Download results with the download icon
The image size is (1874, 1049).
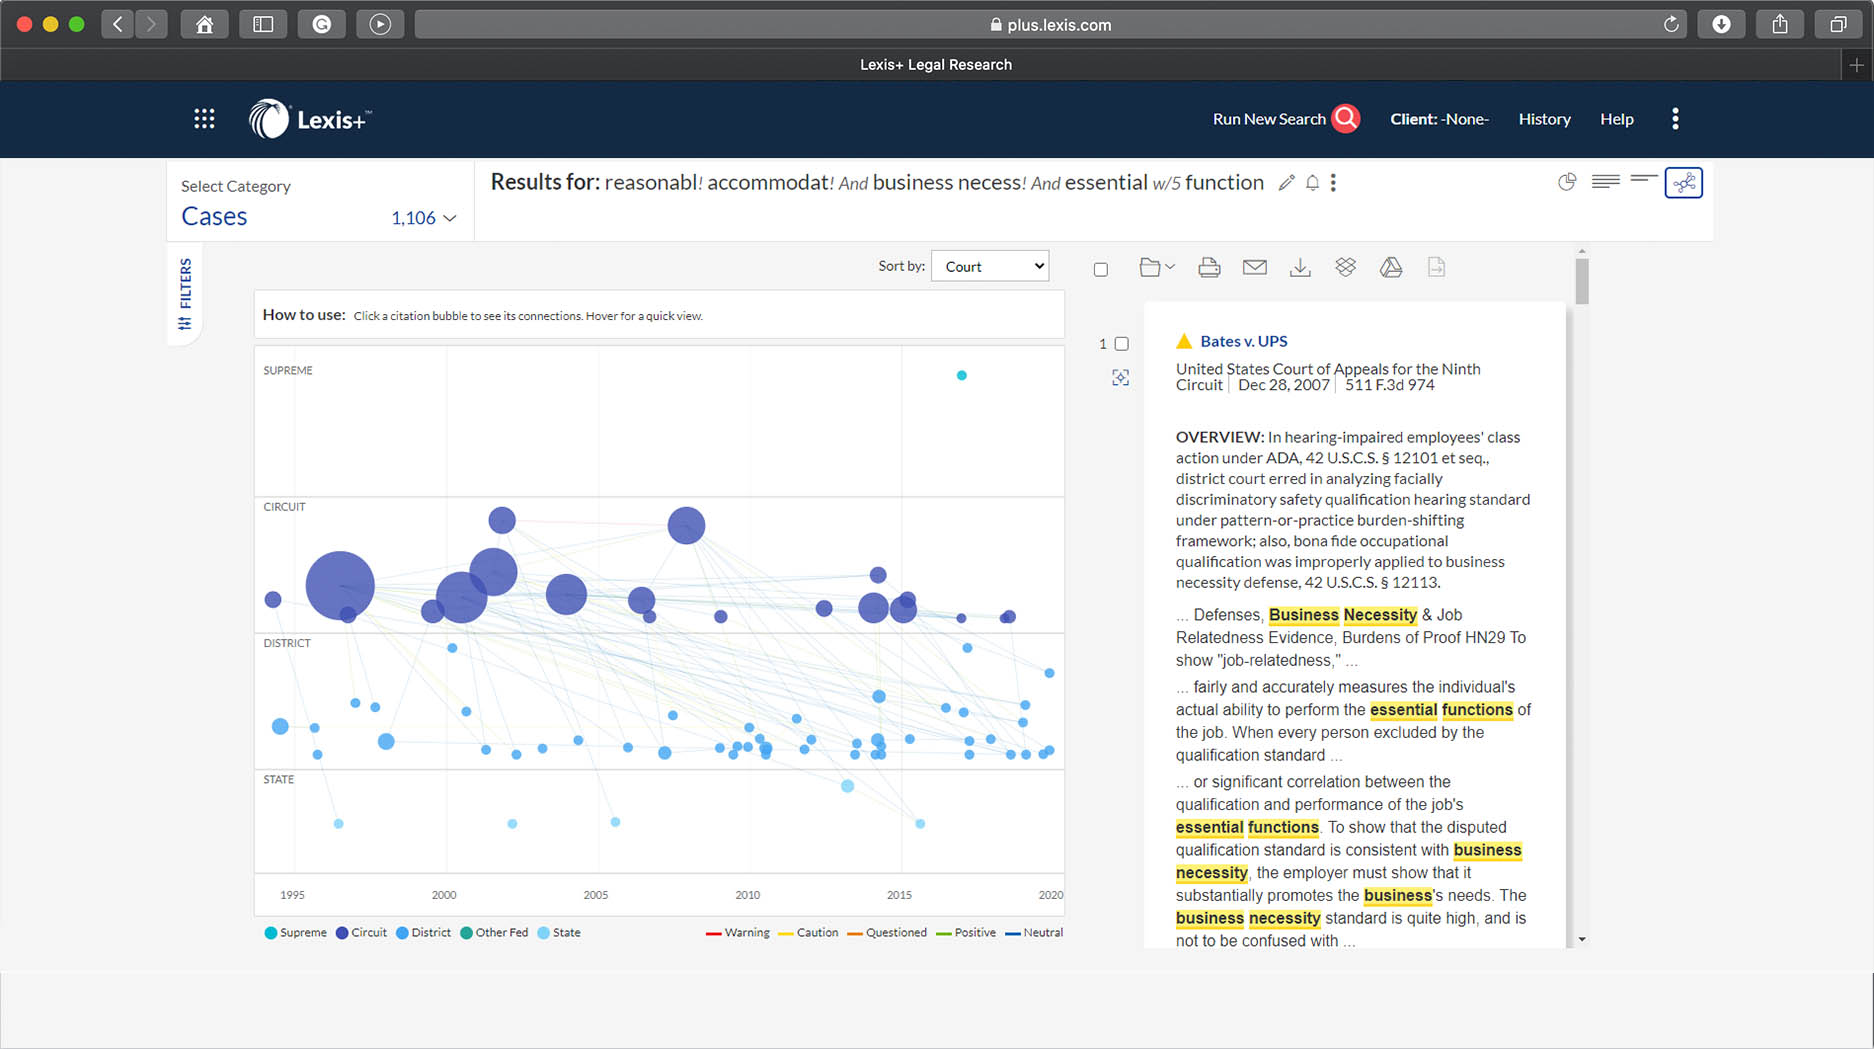pyautogui.click(x=1300, y=267)
